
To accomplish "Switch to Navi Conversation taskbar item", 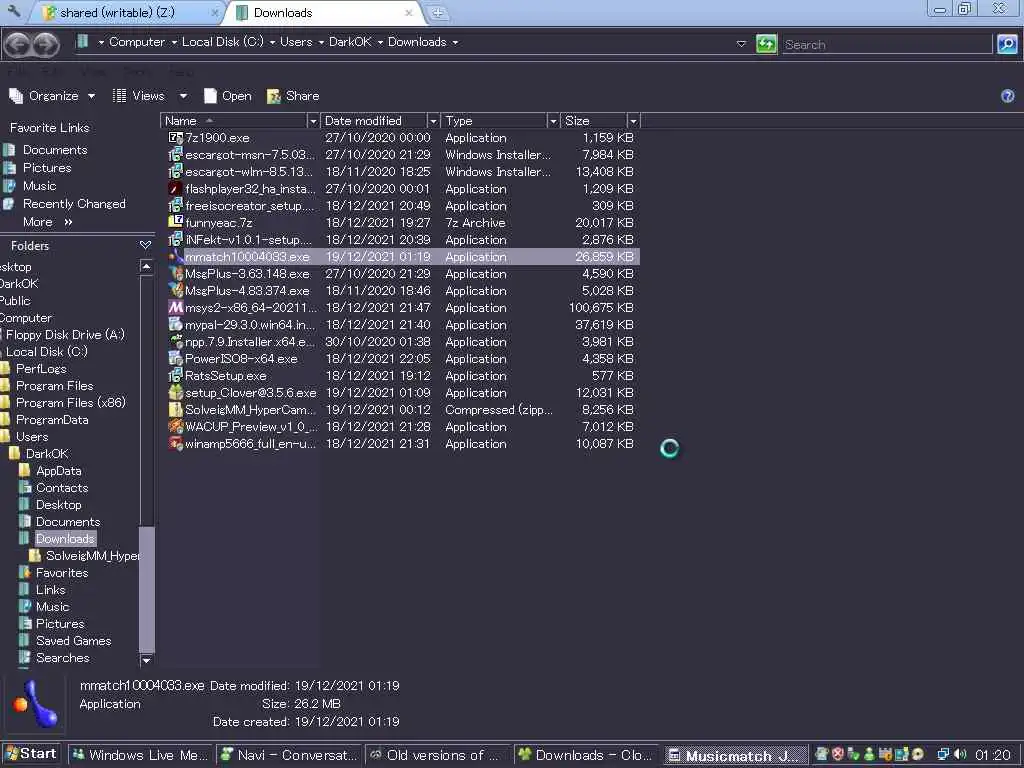I will coord(289,755).
